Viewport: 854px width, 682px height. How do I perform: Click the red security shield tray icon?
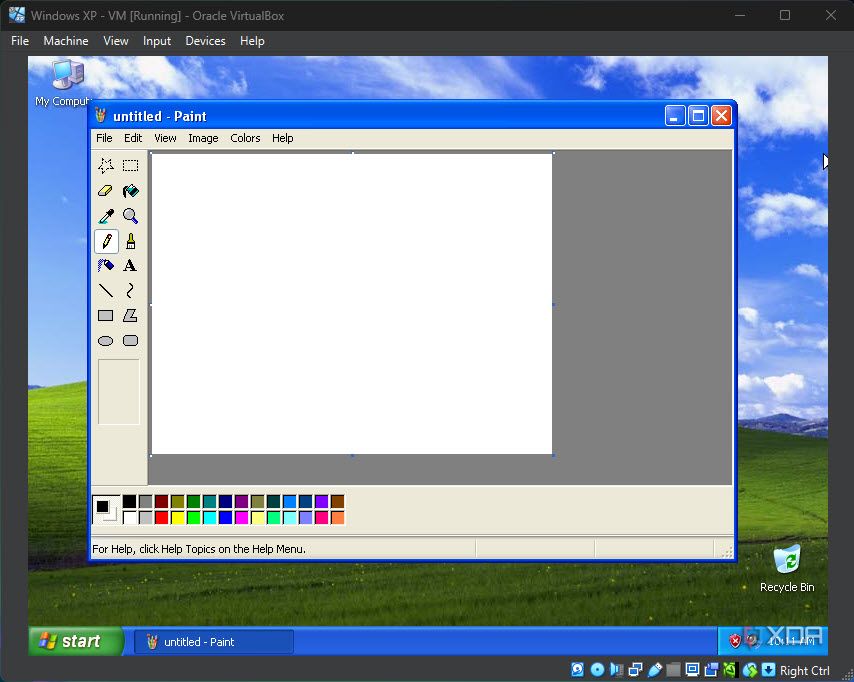[735, 641]
